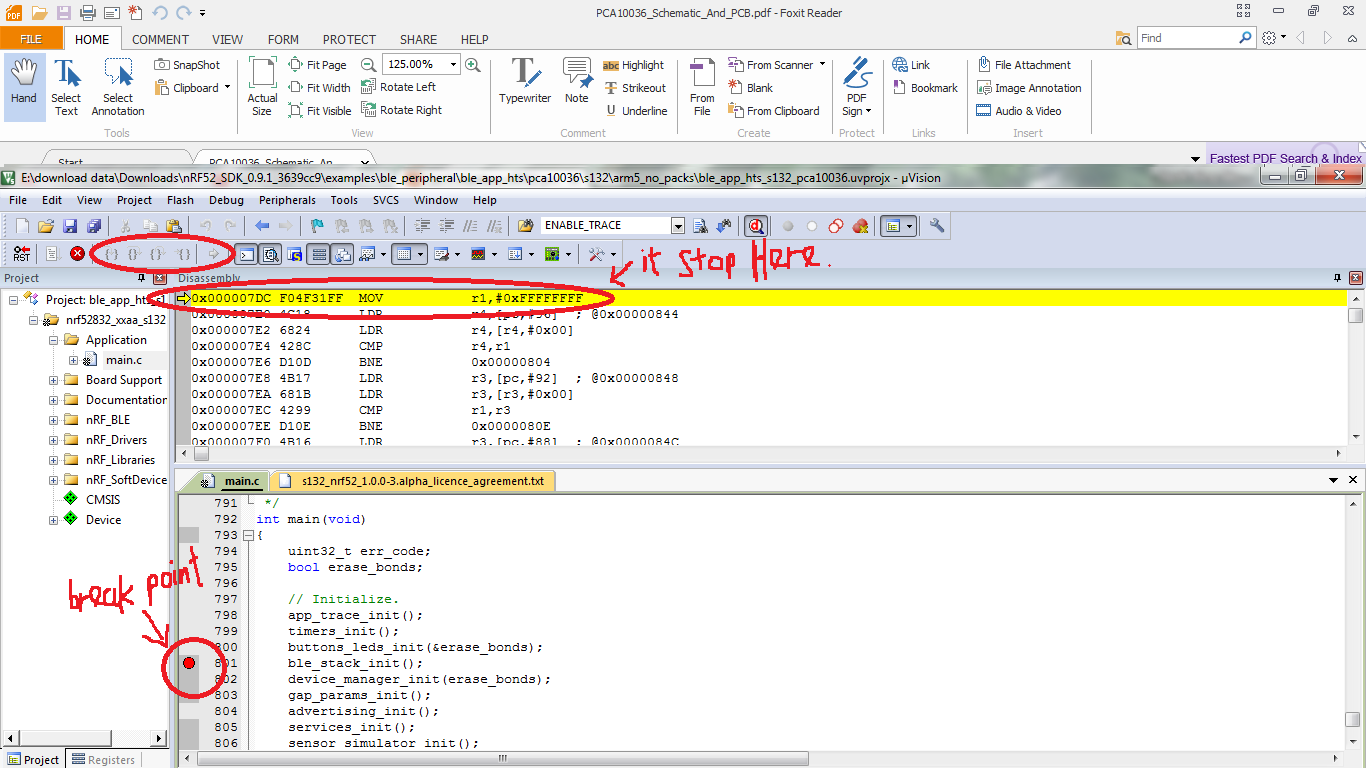Viewport: 1366px width, 768px height.
Task: Expand the From Scanner dropdown arrow
Action: point(822,65)
